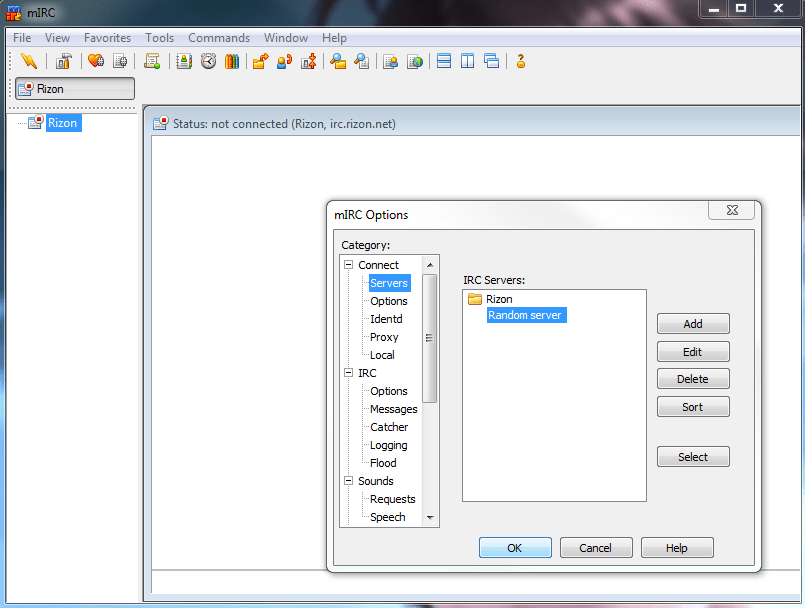Click the Timer clock toolbar icon
This screenshot has width=805, height=608.
[208, 61]
